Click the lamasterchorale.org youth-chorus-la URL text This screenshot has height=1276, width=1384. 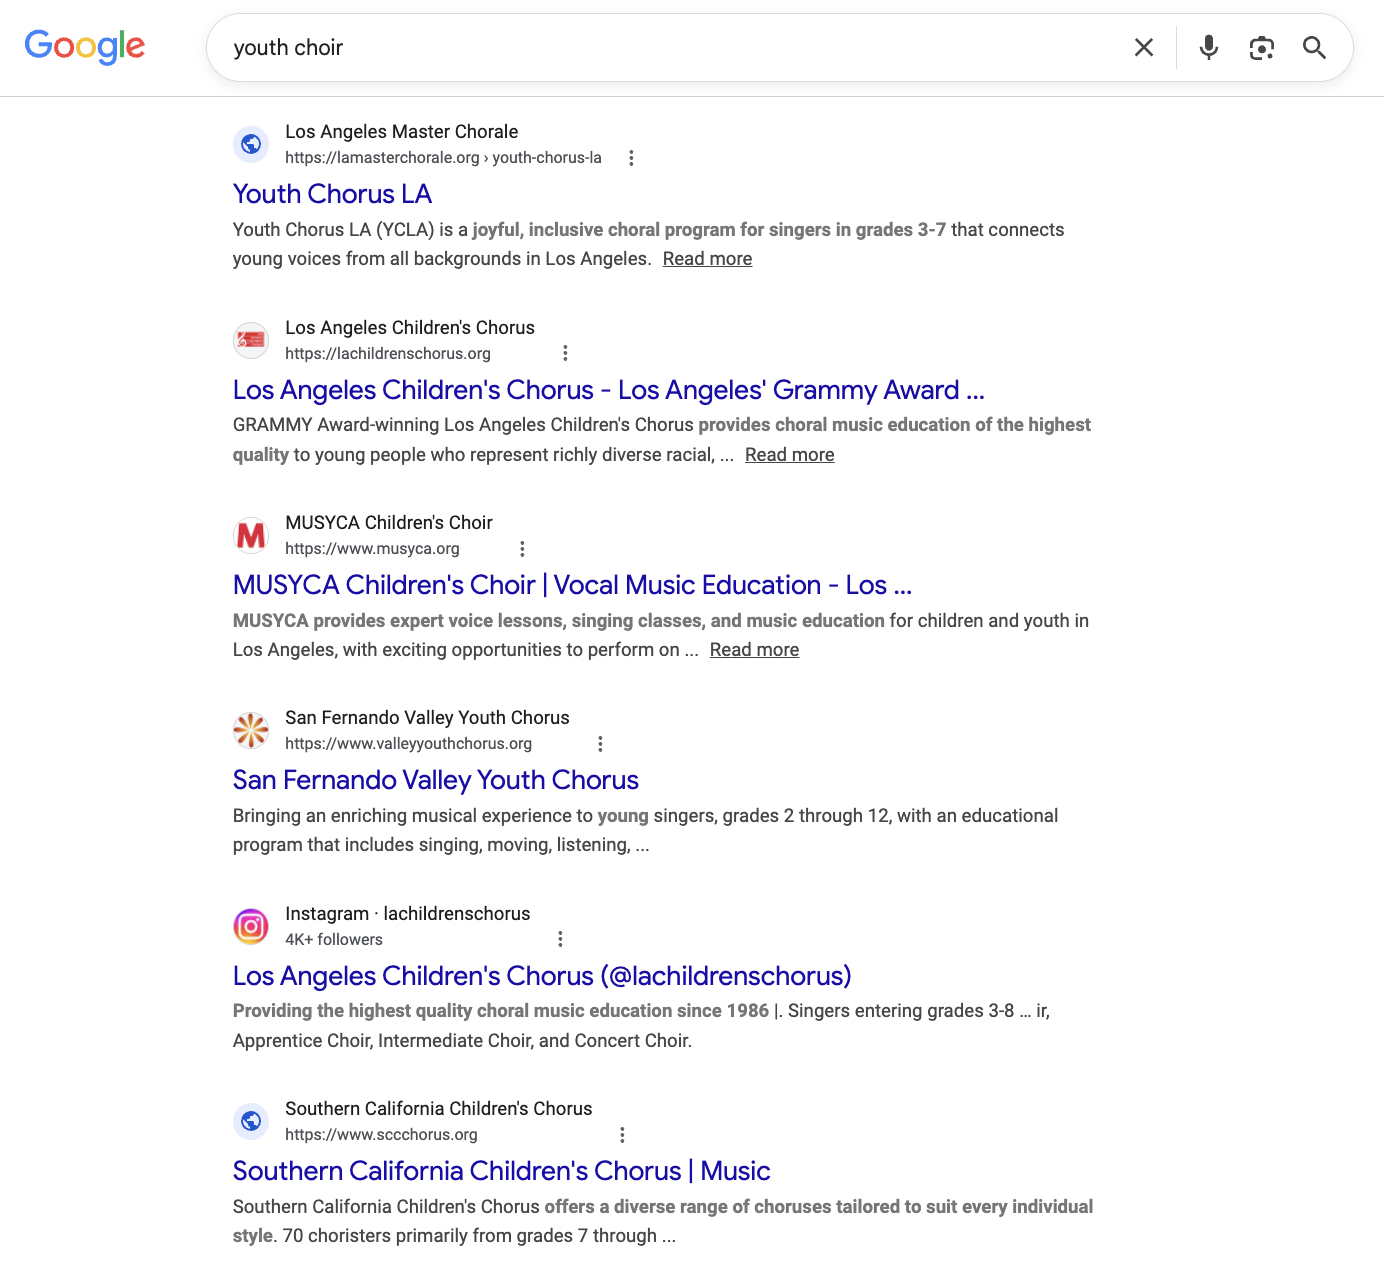(x=443, y=158)
